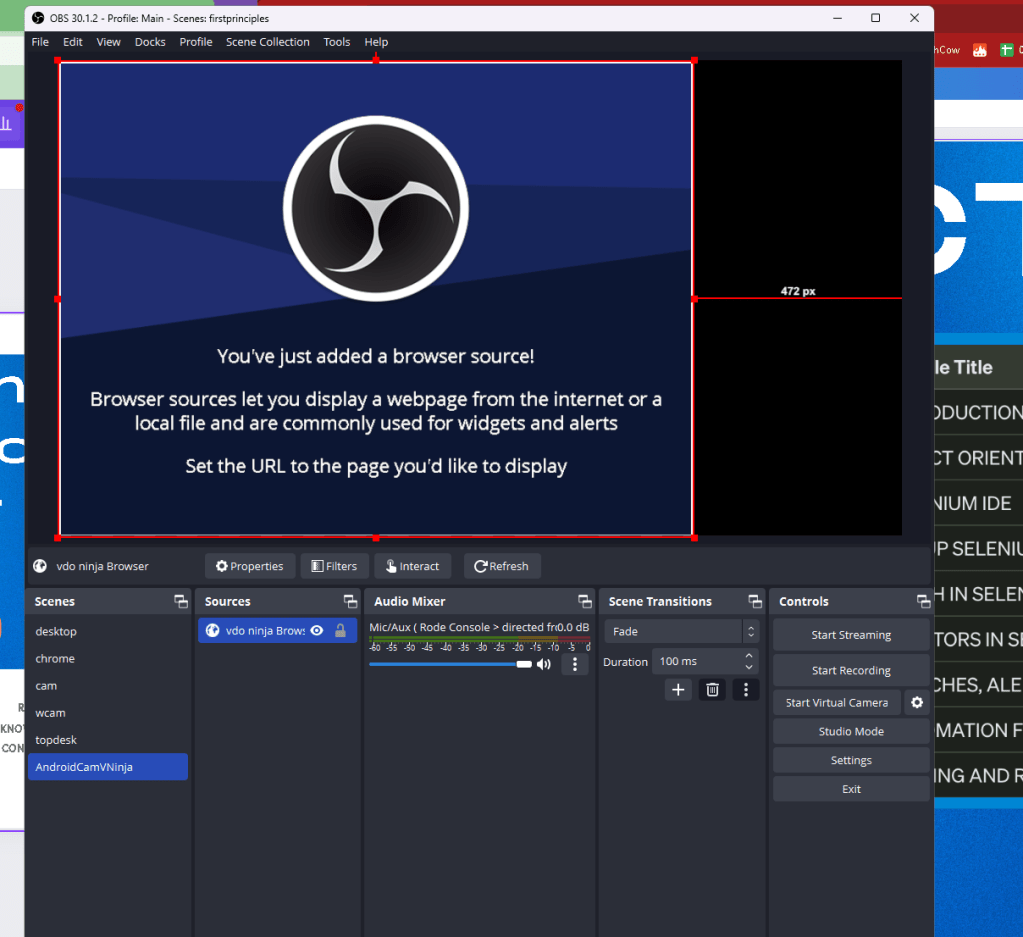Enable Studio Mode
Screen dimensions: 1023x937
pos(851,731)
